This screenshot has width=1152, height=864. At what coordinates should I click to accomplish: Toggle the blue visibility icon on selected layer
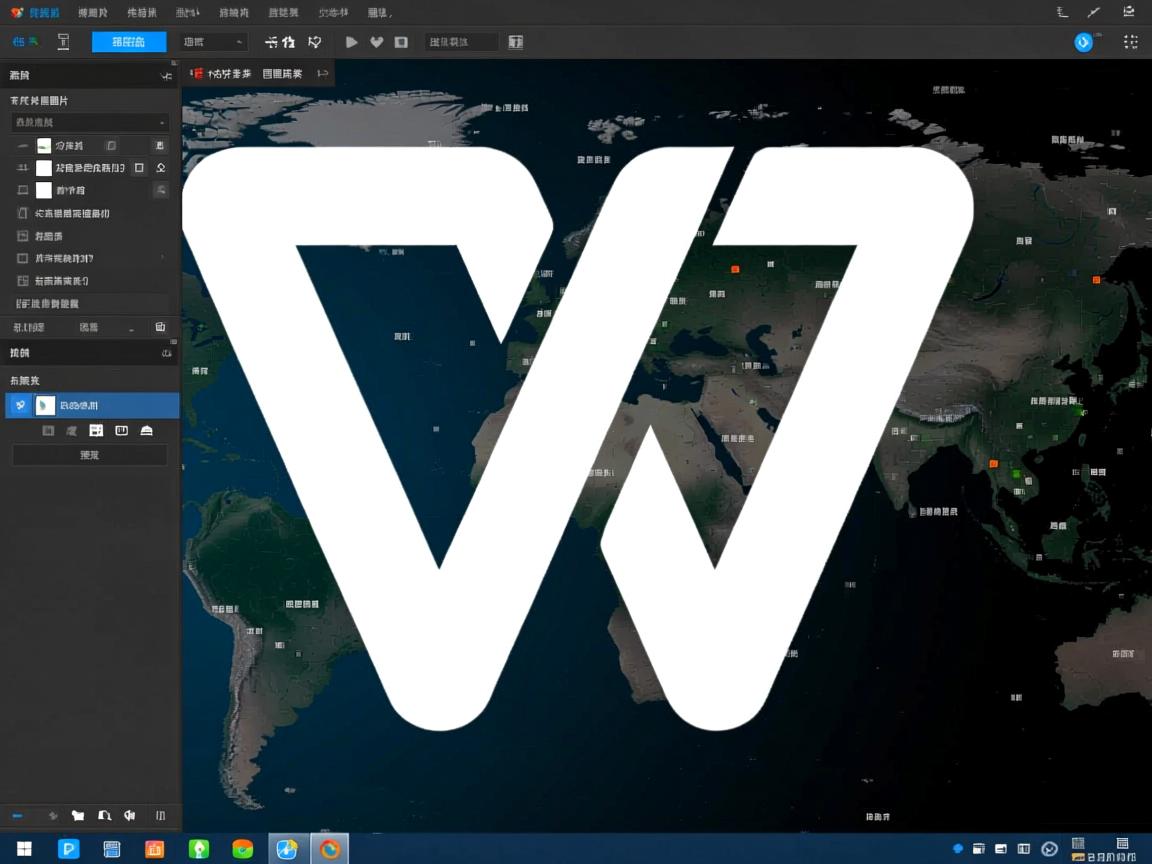pos(21,405)
